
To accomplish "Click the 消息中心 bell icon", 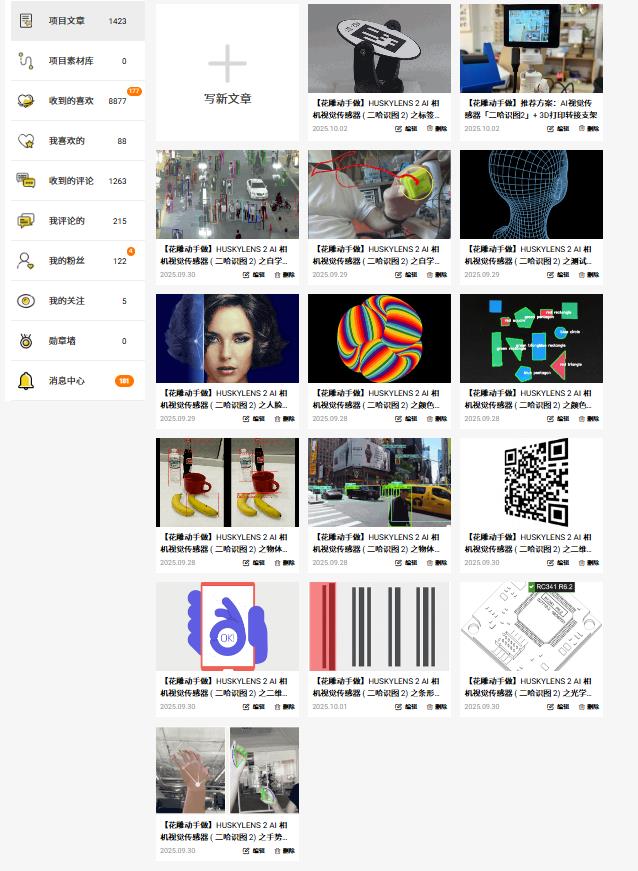I will pos(26,381).
